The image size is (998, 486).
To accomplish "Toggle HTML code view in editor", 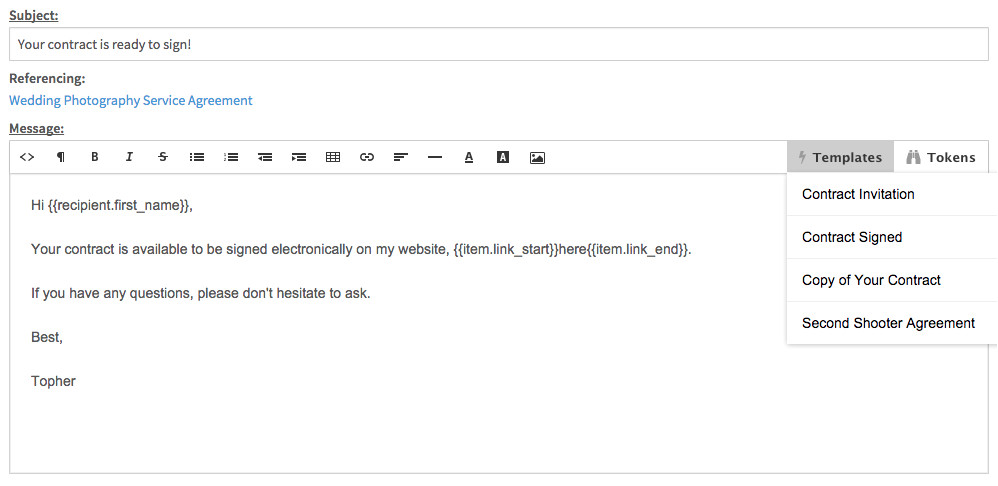I will [x=27, y=157].
